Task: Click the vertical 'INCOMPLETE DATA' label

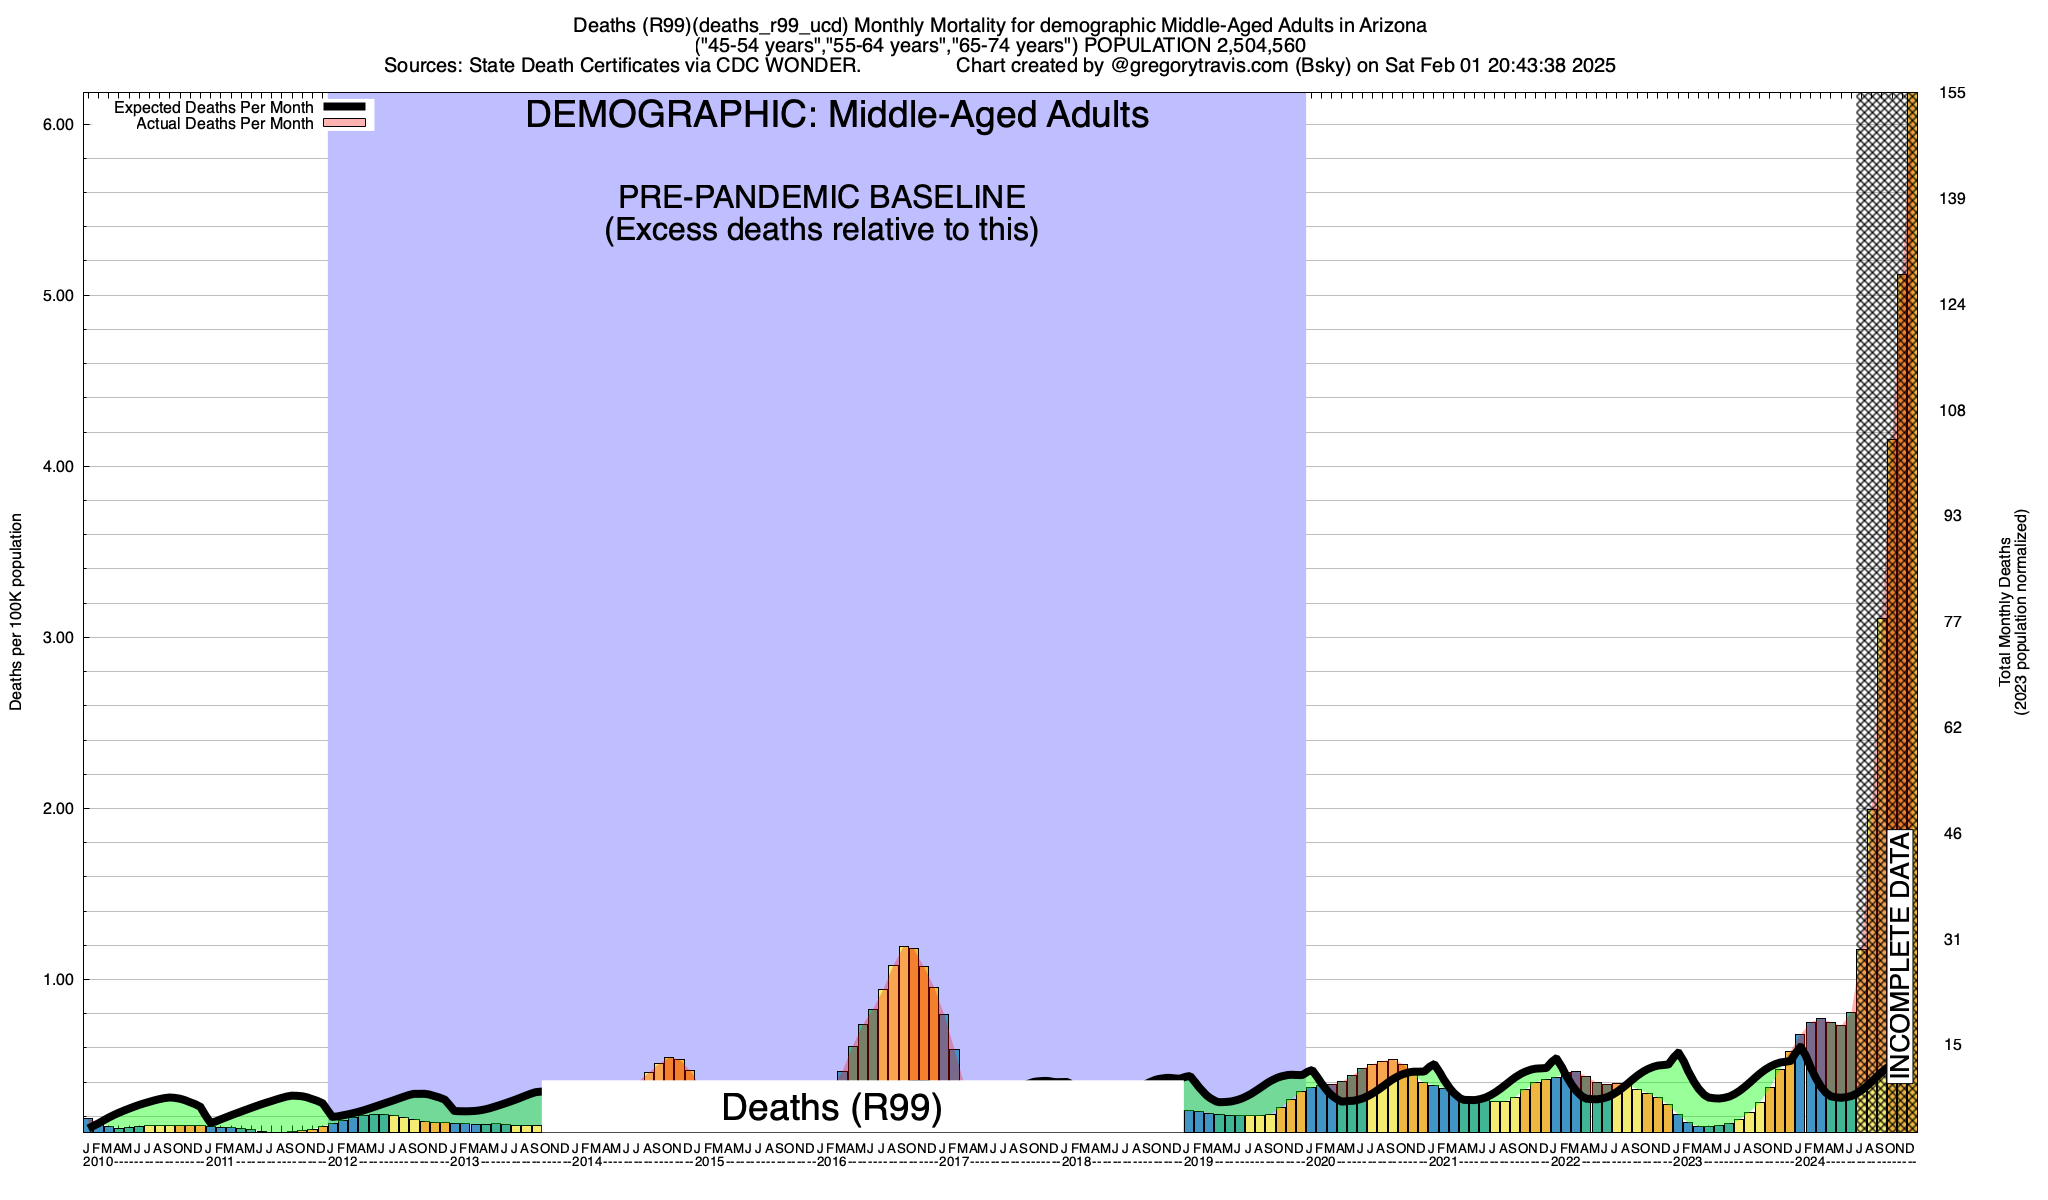Action: [1900, 957]
